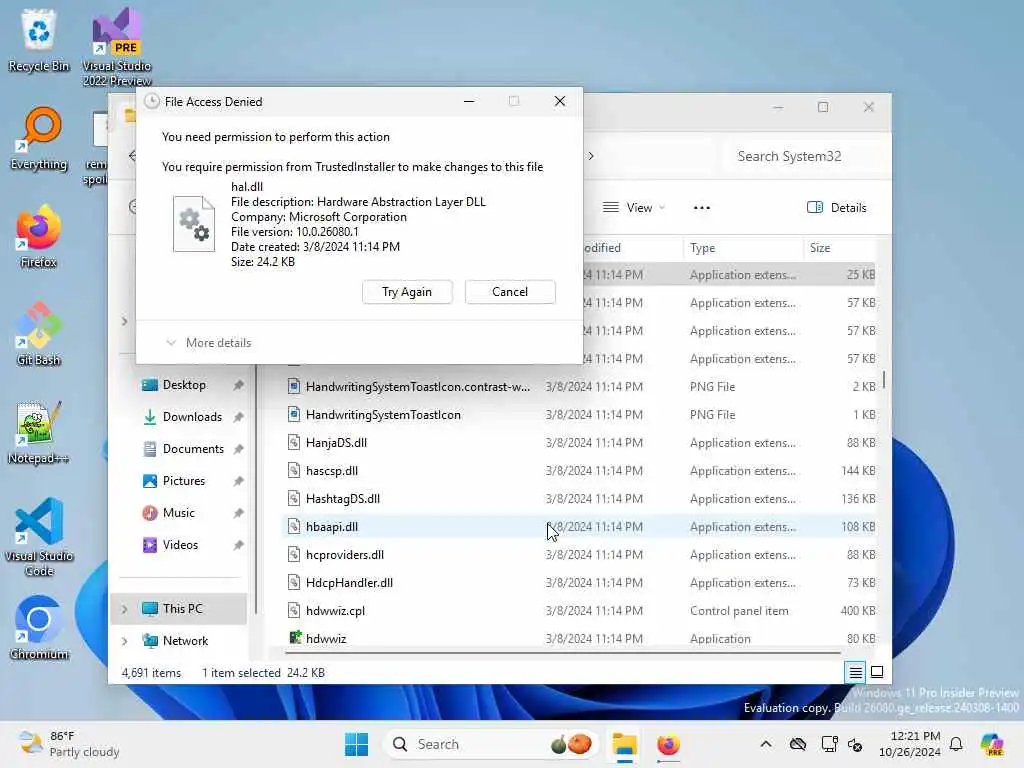Launch Firefox from the desktop
The image size is (1024, 768).
[x=39, y=236]
